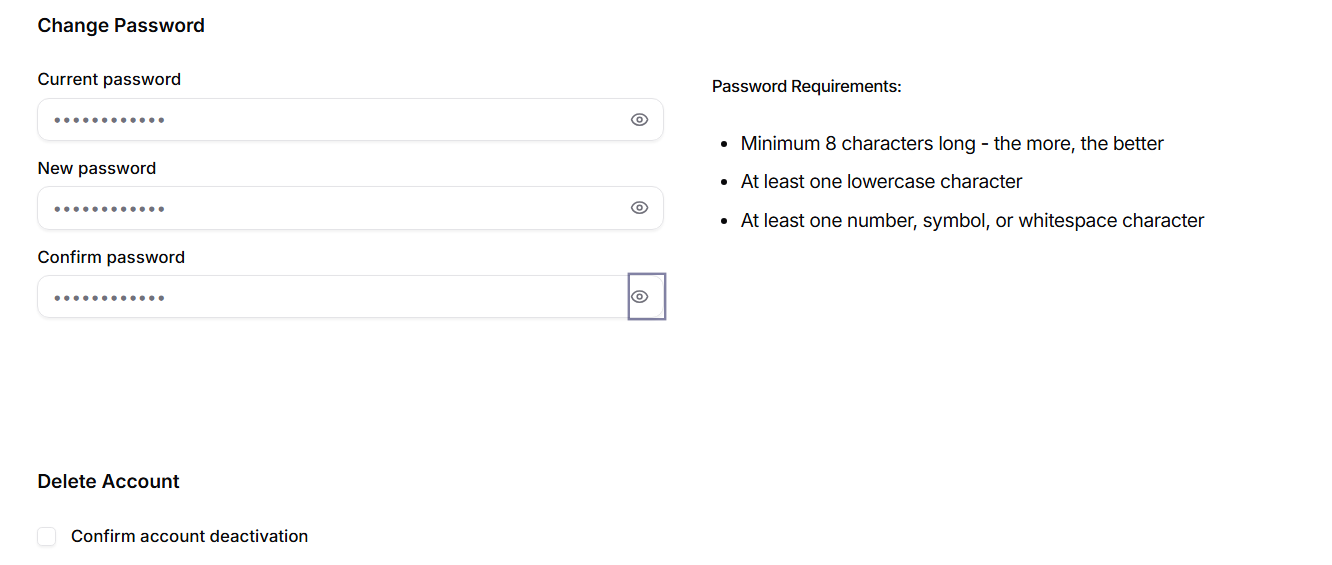Reveal the new password with eye icon

pyautogui.click(x=640, y=208)
